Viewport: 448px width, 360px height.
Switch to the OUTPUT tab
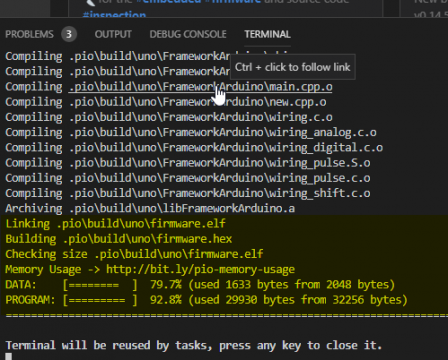click(113, 34)
